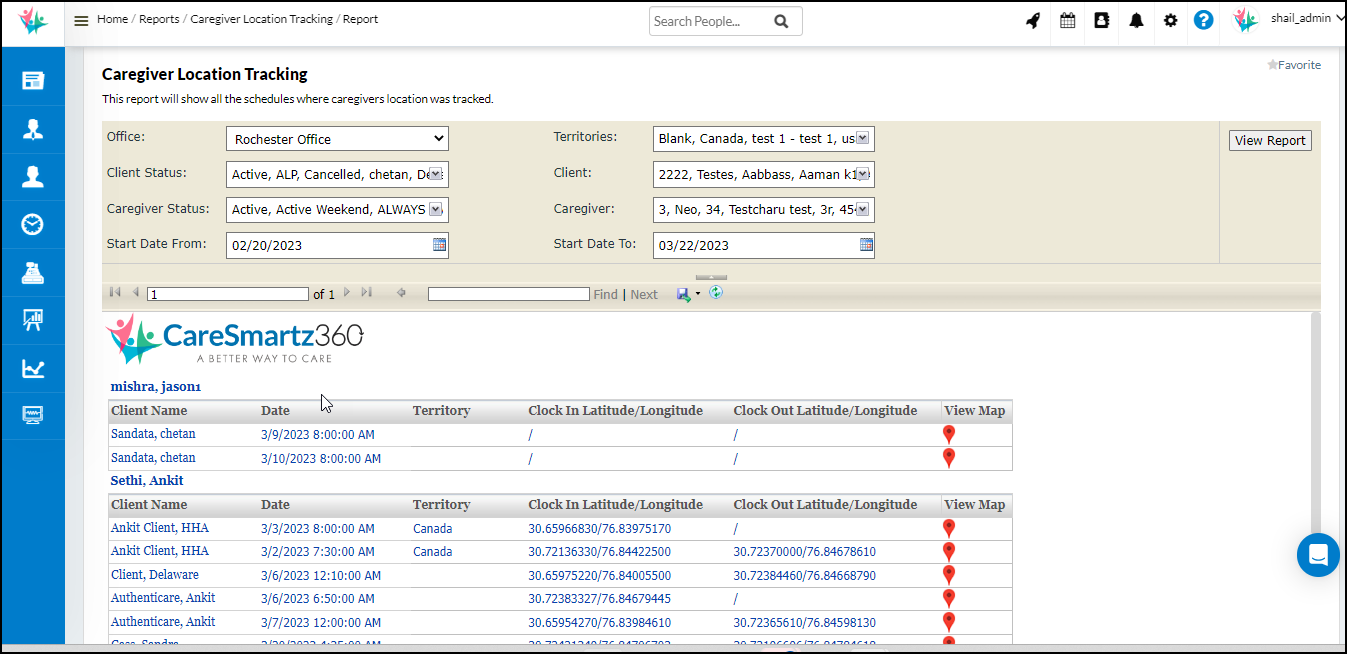This screenshot has height=654, width=1347.
Task: Click the Search People input field
Action: (x=712, y=20)
